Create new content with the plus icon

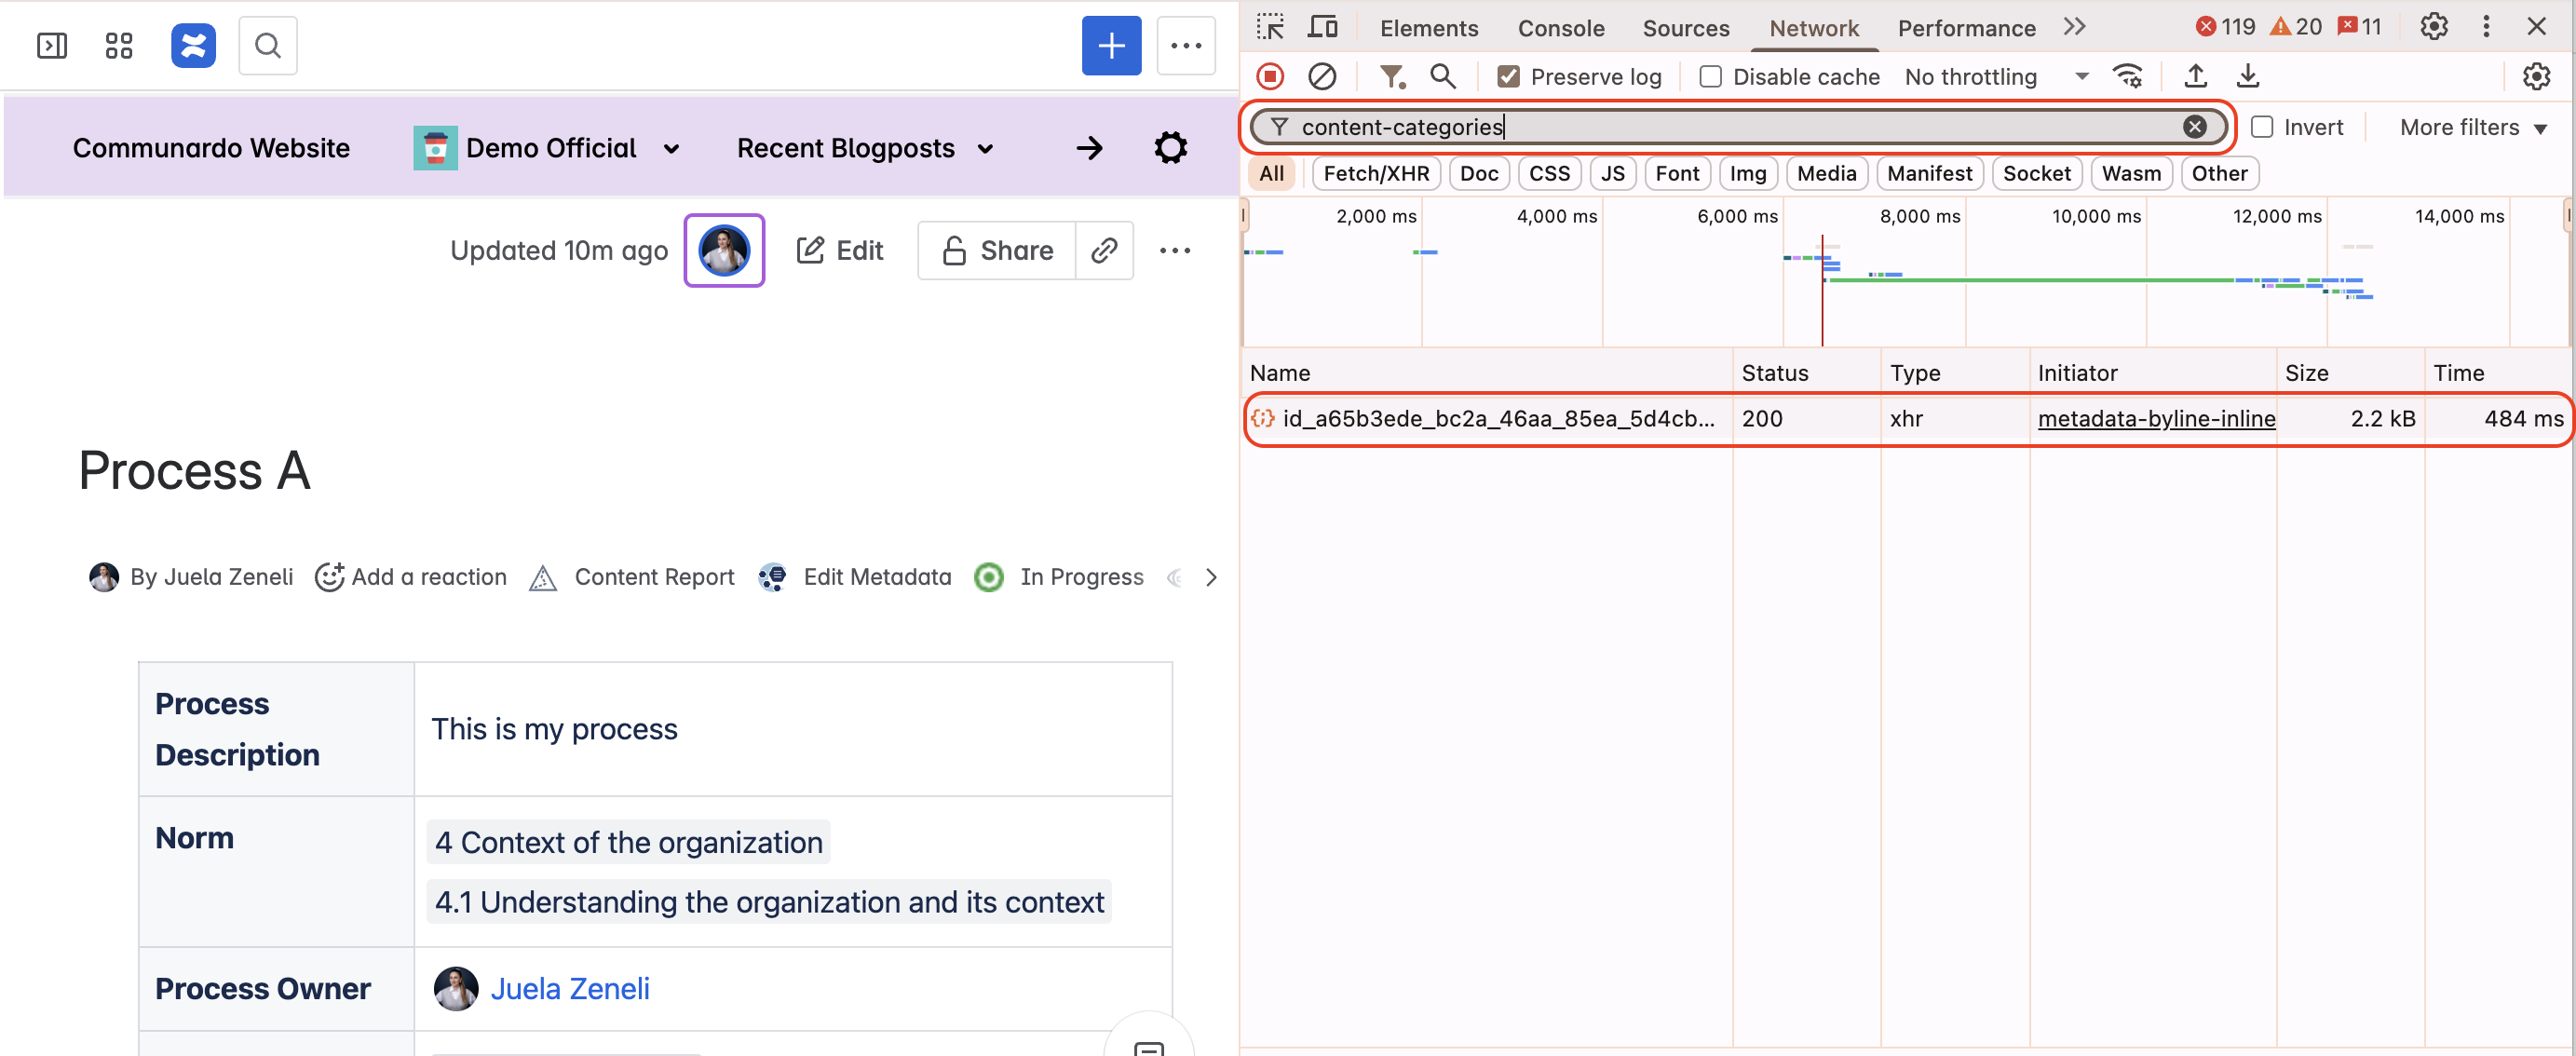pyautogui.click(x=1112, y=45)
